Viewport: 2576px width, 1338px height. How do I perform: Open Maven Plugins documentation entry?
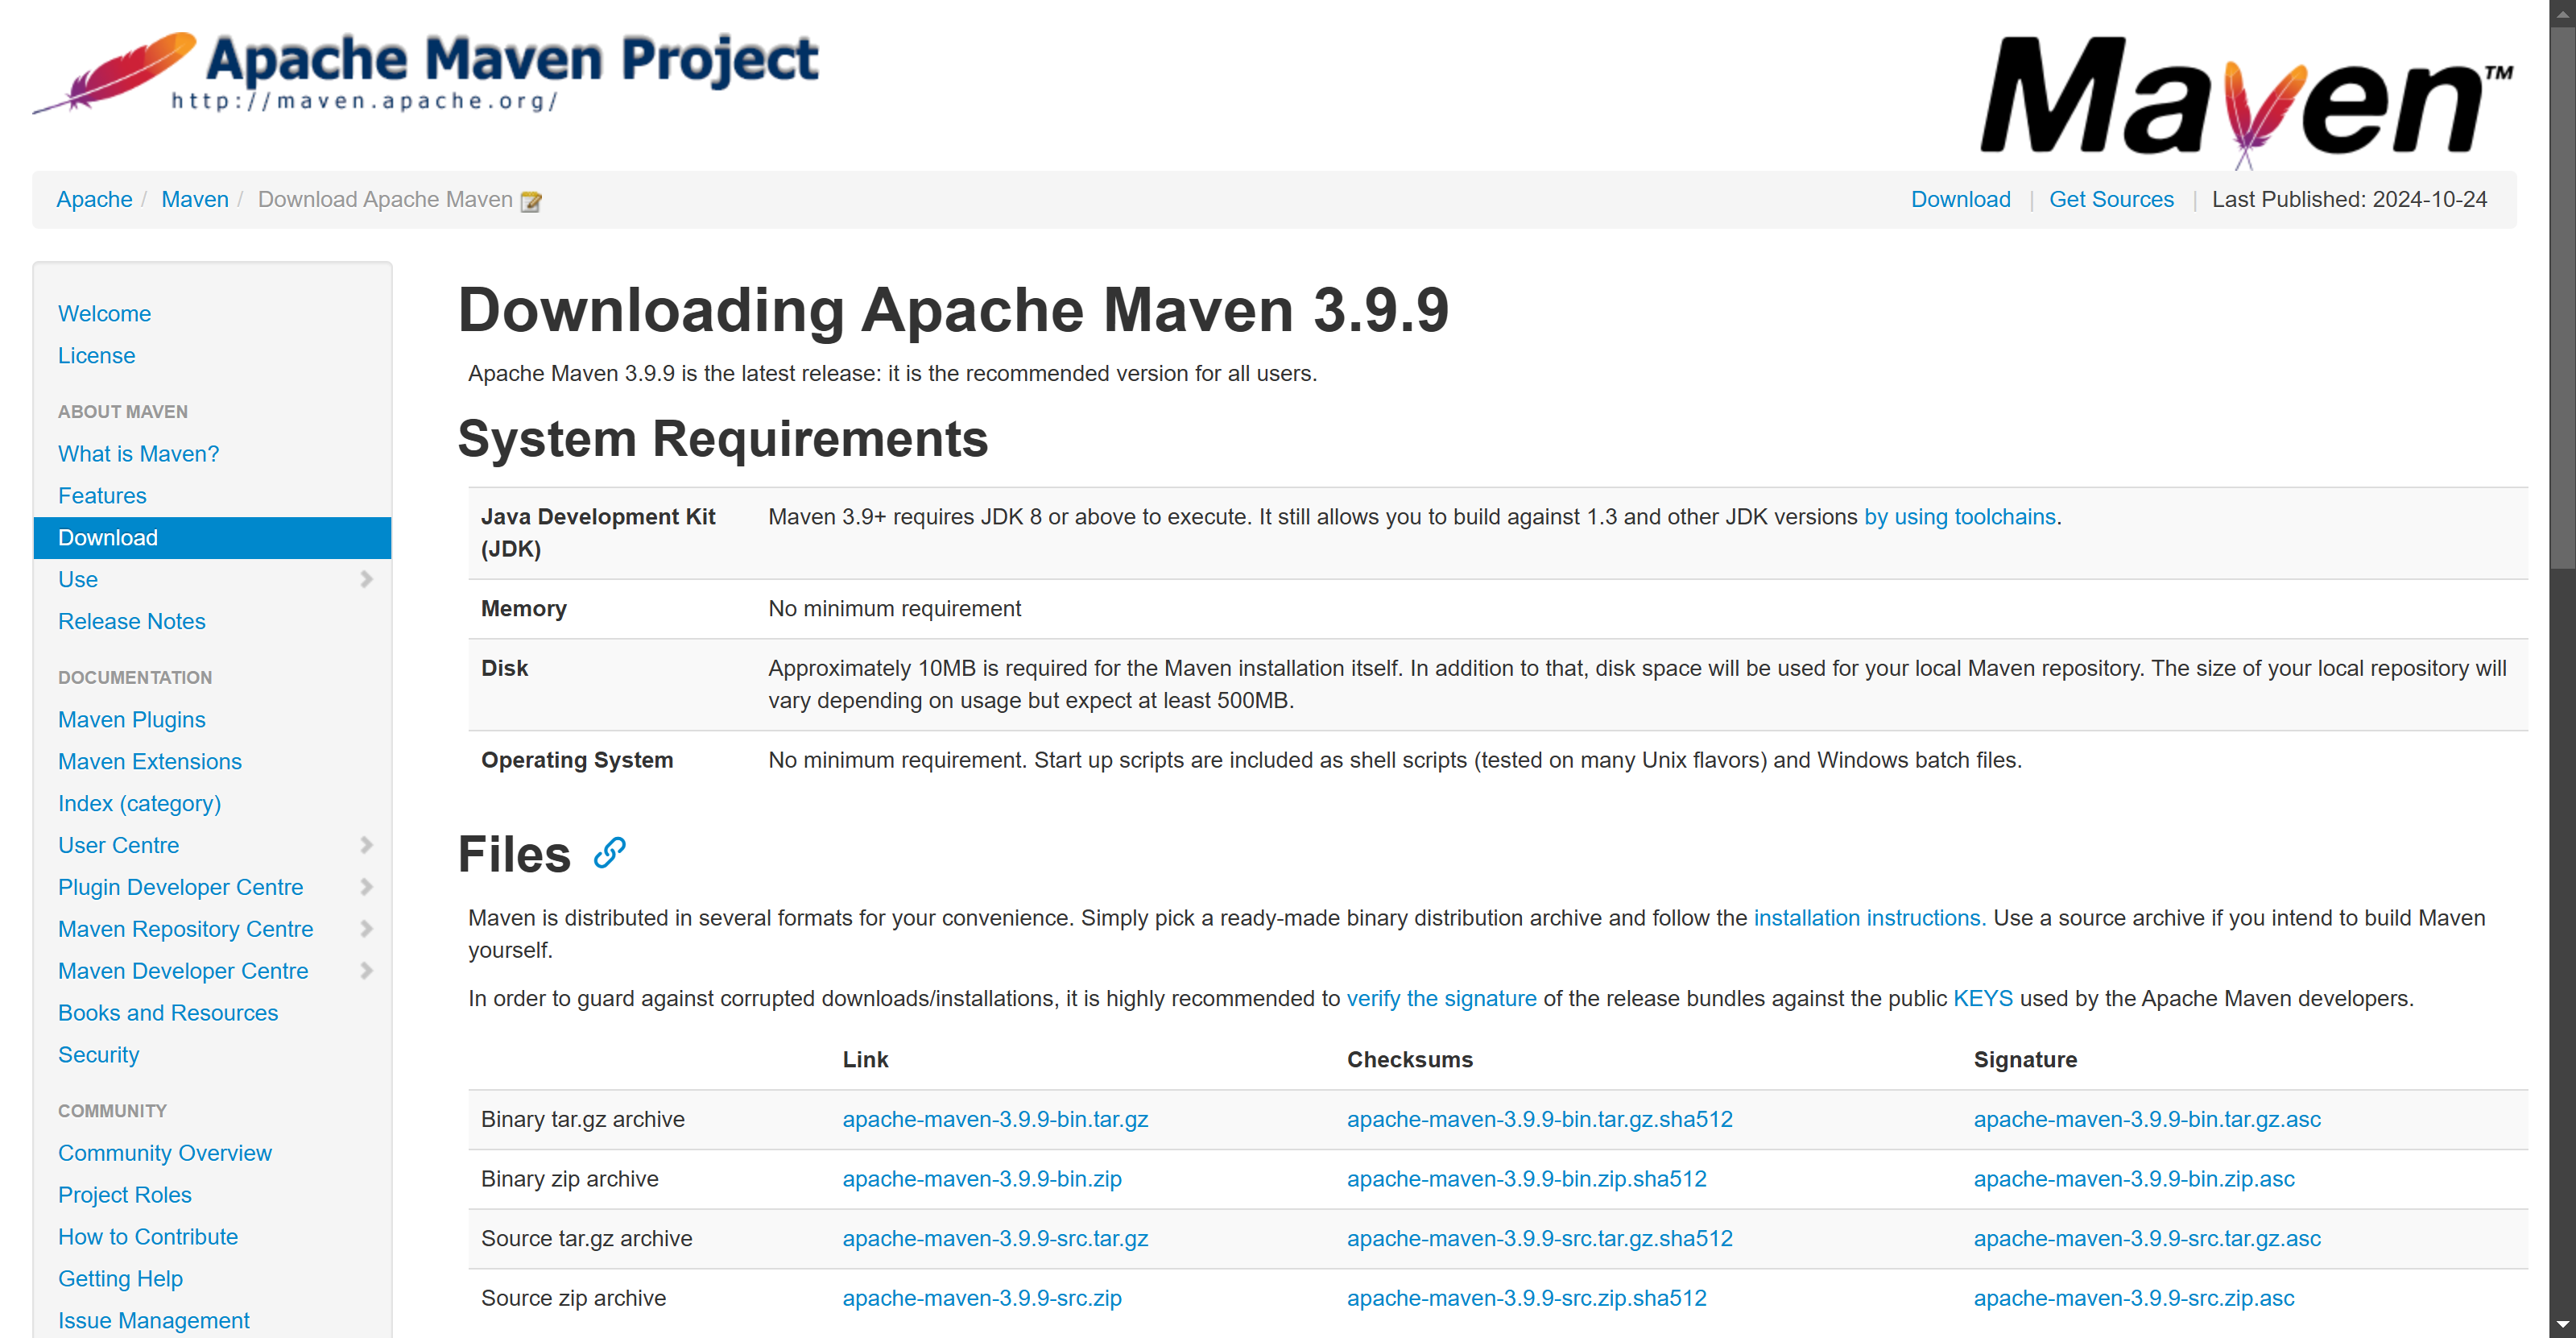pyautogui.click(x=131, y=720)
